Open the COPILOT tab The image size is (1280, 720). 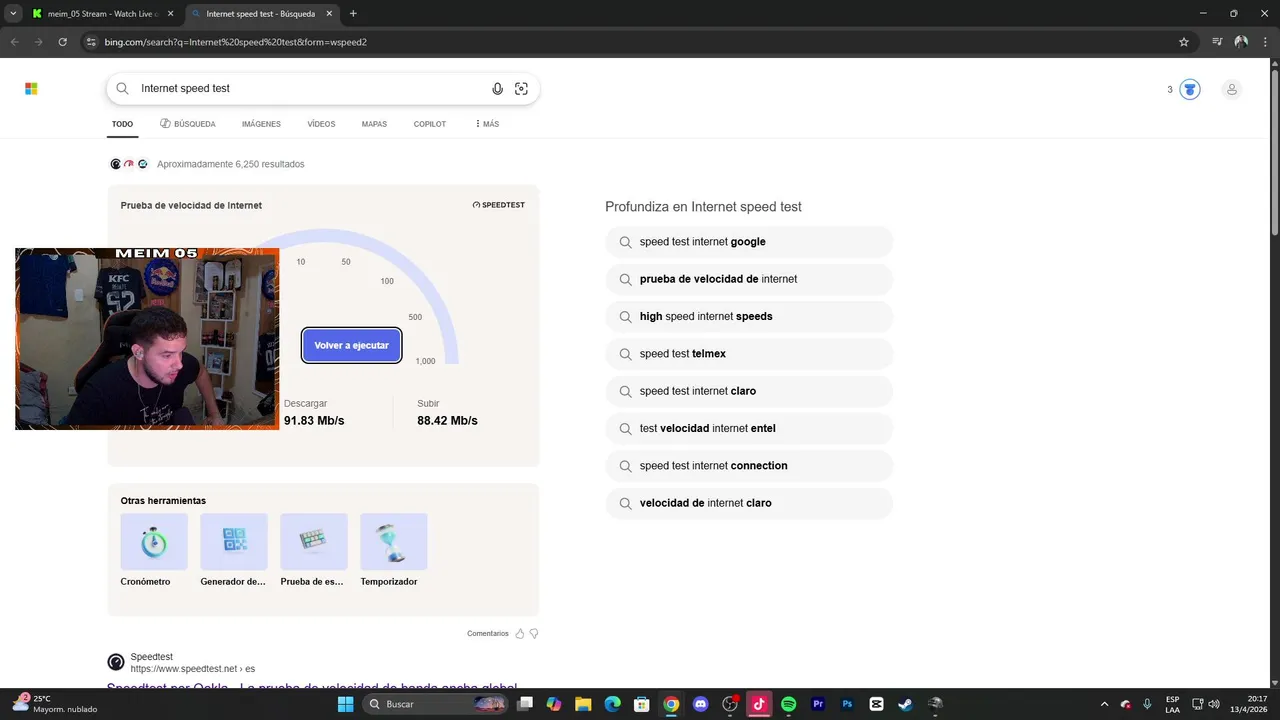[430, 124]
